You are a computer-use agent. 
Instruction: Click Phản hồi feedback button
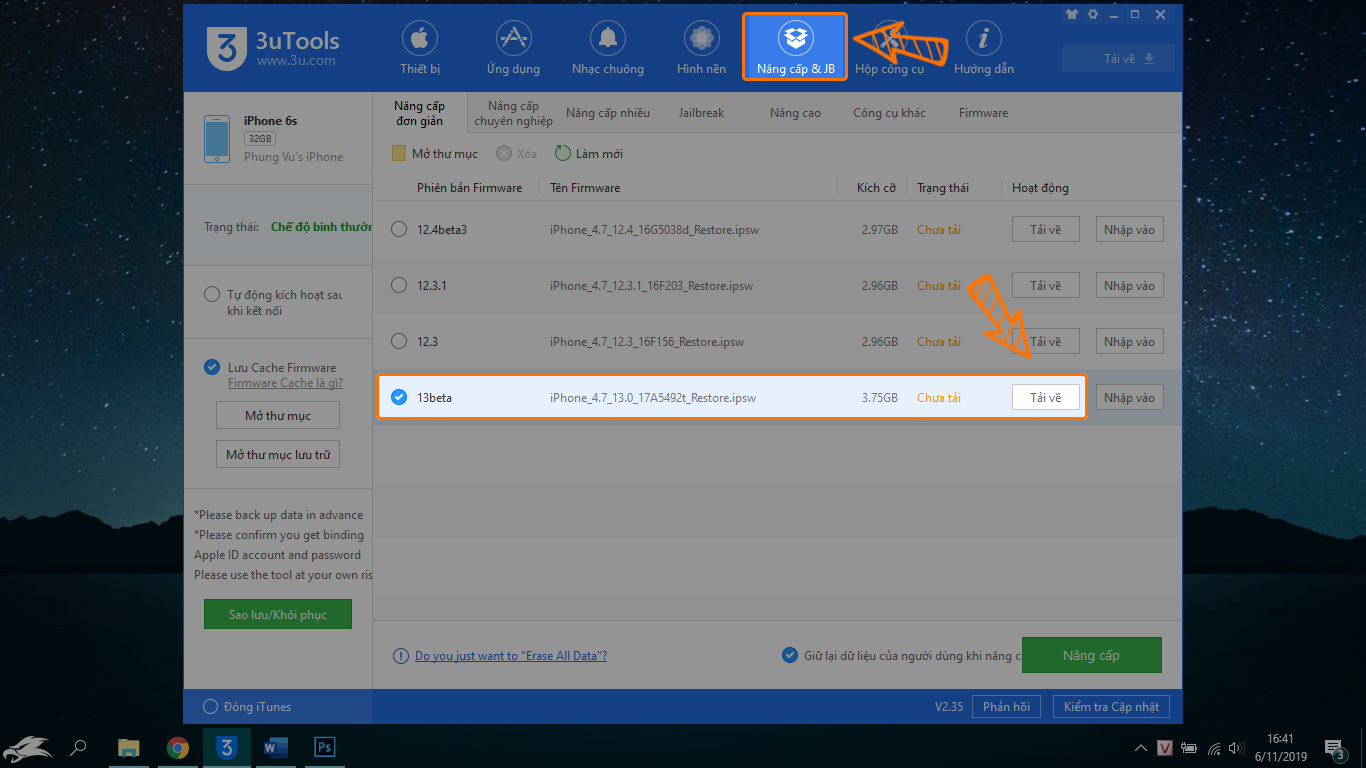coord(1006,707)
